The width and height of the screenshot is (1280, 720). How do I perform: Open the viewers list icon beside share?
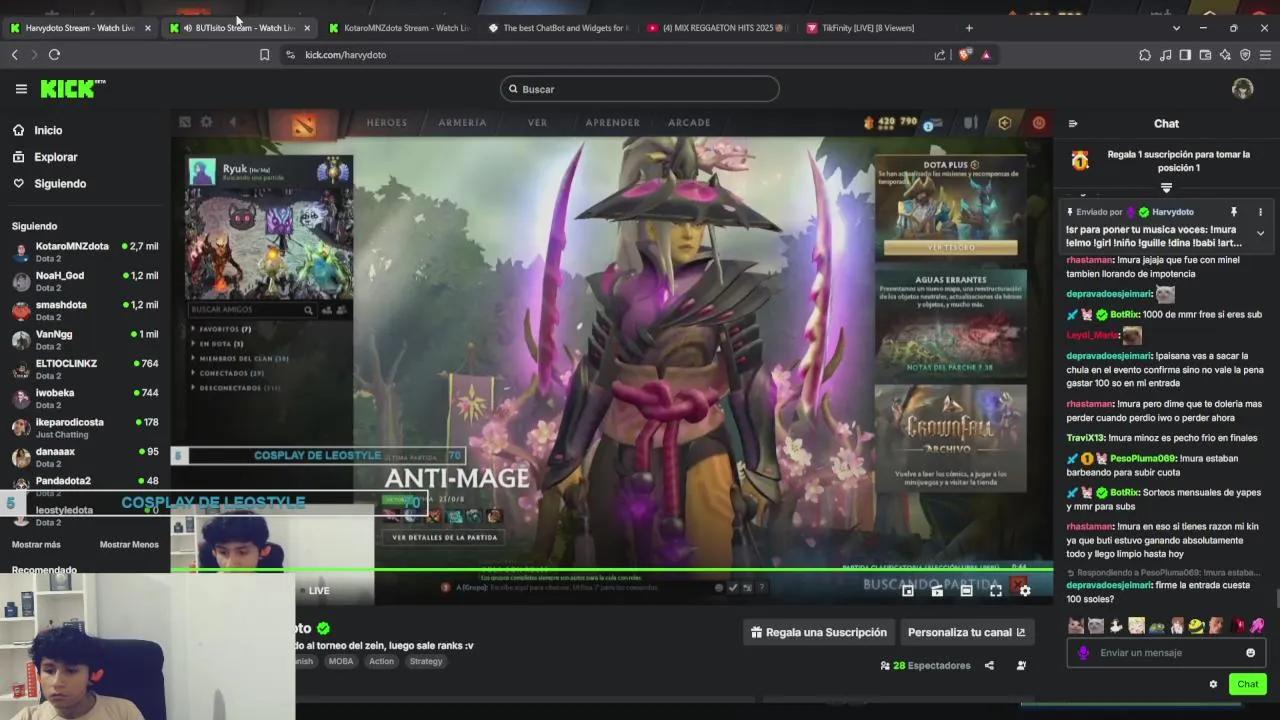pos(1021,665)
